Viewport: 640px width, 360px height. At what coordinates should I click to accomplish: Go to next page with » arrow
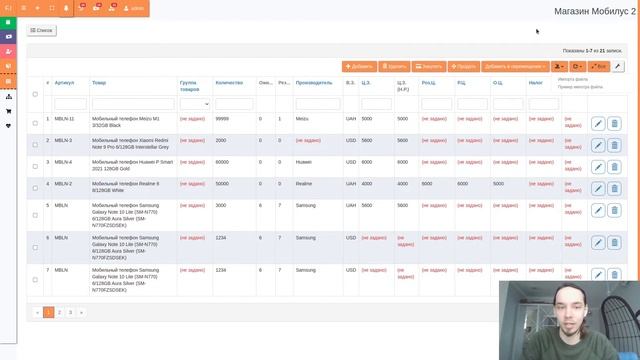(81, 313)
